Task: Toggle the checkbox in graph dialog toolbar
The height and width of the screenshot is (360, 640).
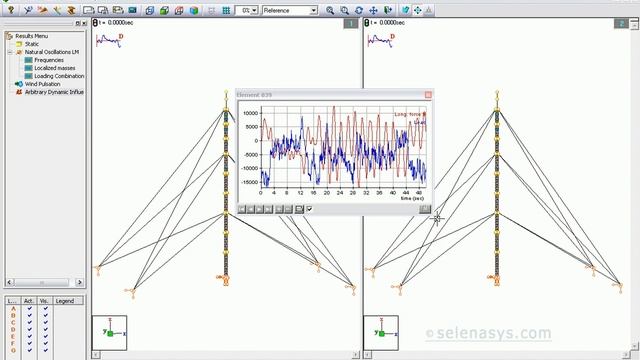Action: coord(309,209)
